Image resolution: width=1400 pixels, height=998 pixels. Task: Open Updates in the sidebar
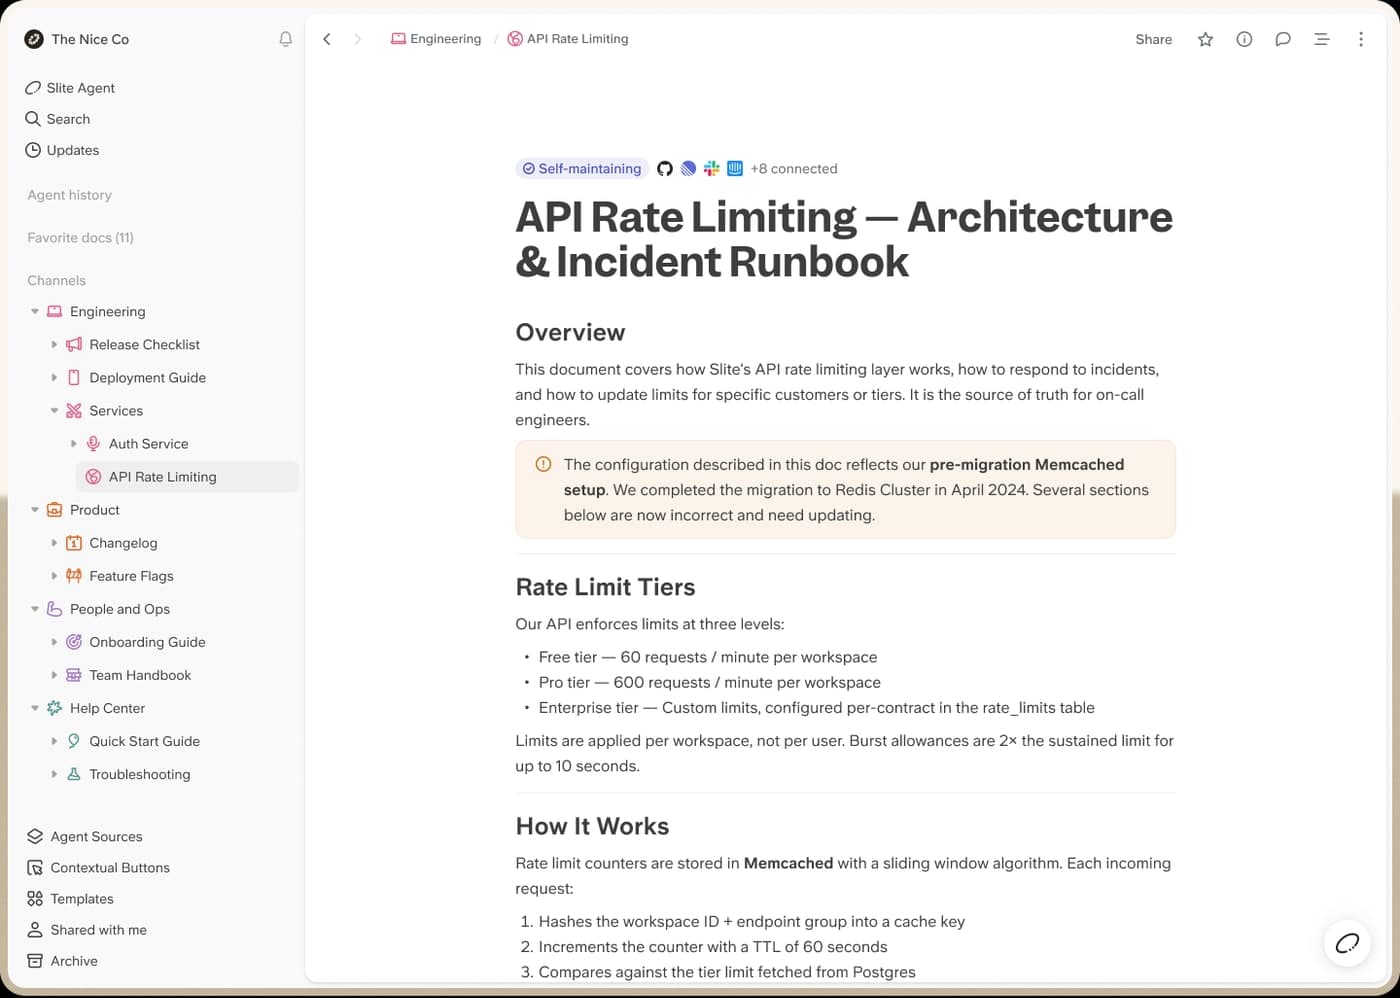(62, 150)
